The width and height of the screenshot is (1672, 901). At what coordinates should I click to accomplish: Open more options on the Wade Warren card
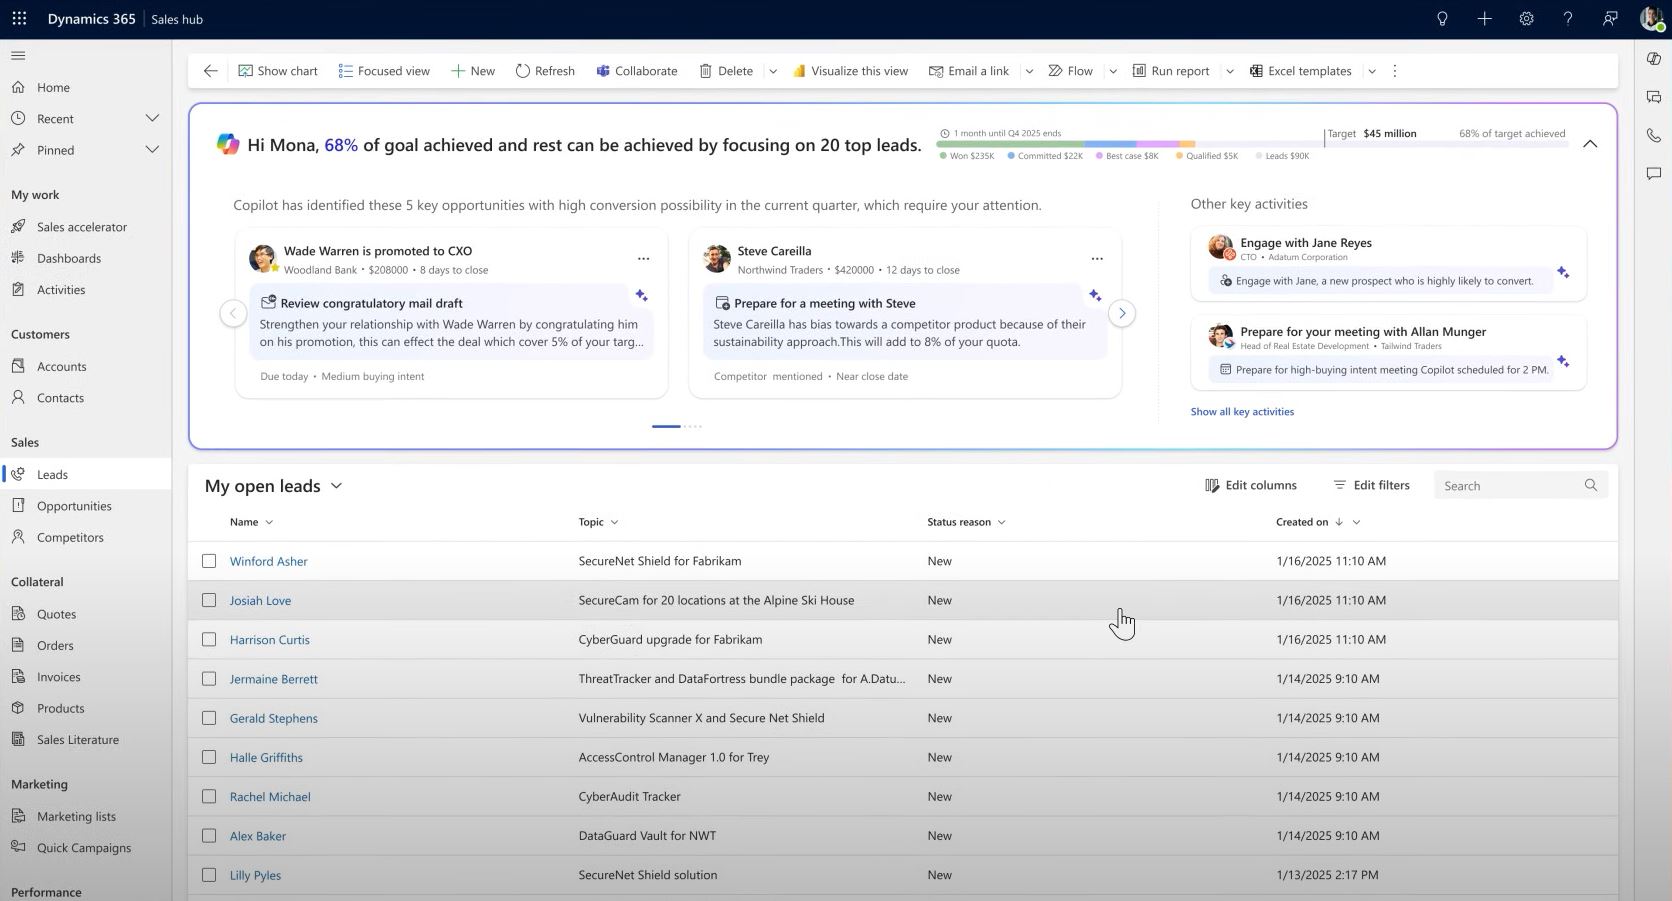(643, 258)
